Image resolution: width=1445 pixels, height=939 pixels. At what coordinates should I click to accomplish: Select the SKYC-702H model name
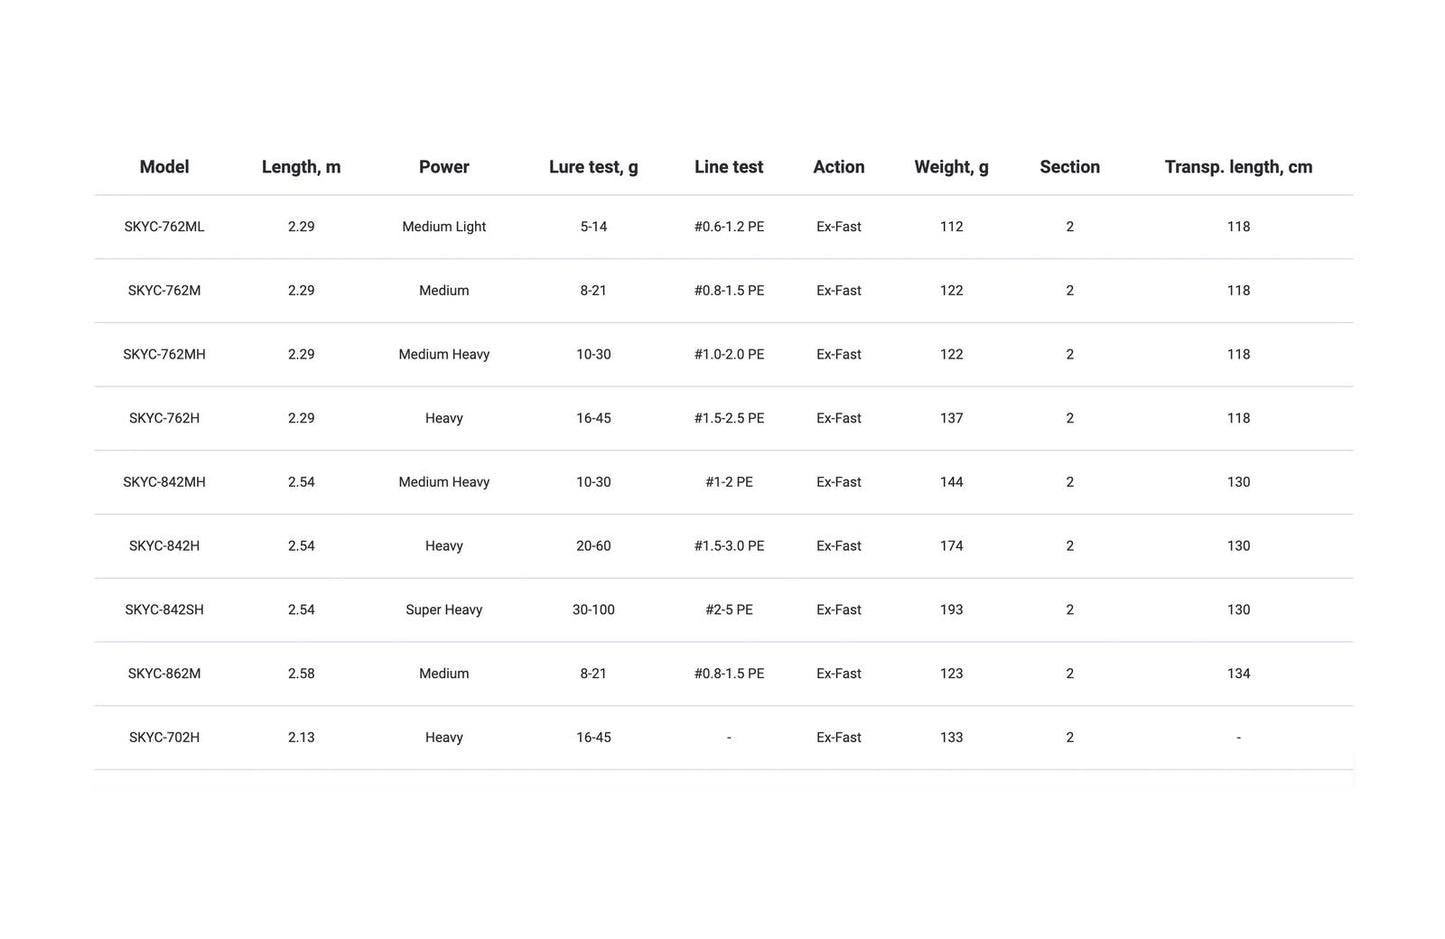tap(164, 738)
